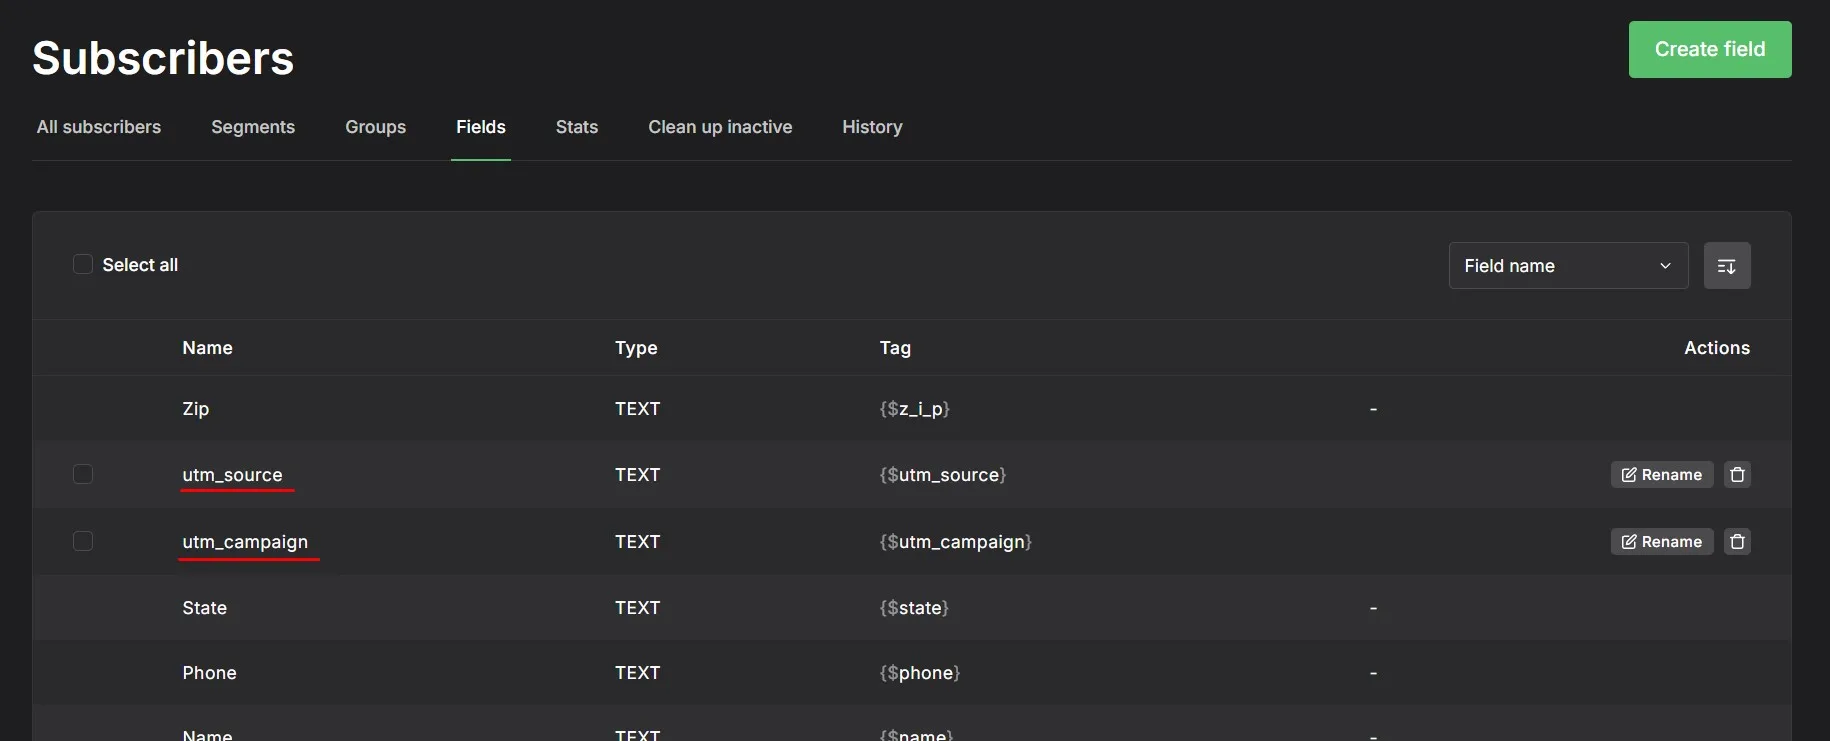
Task: Toggle the sort order icon button
Action: [1726, 266]
